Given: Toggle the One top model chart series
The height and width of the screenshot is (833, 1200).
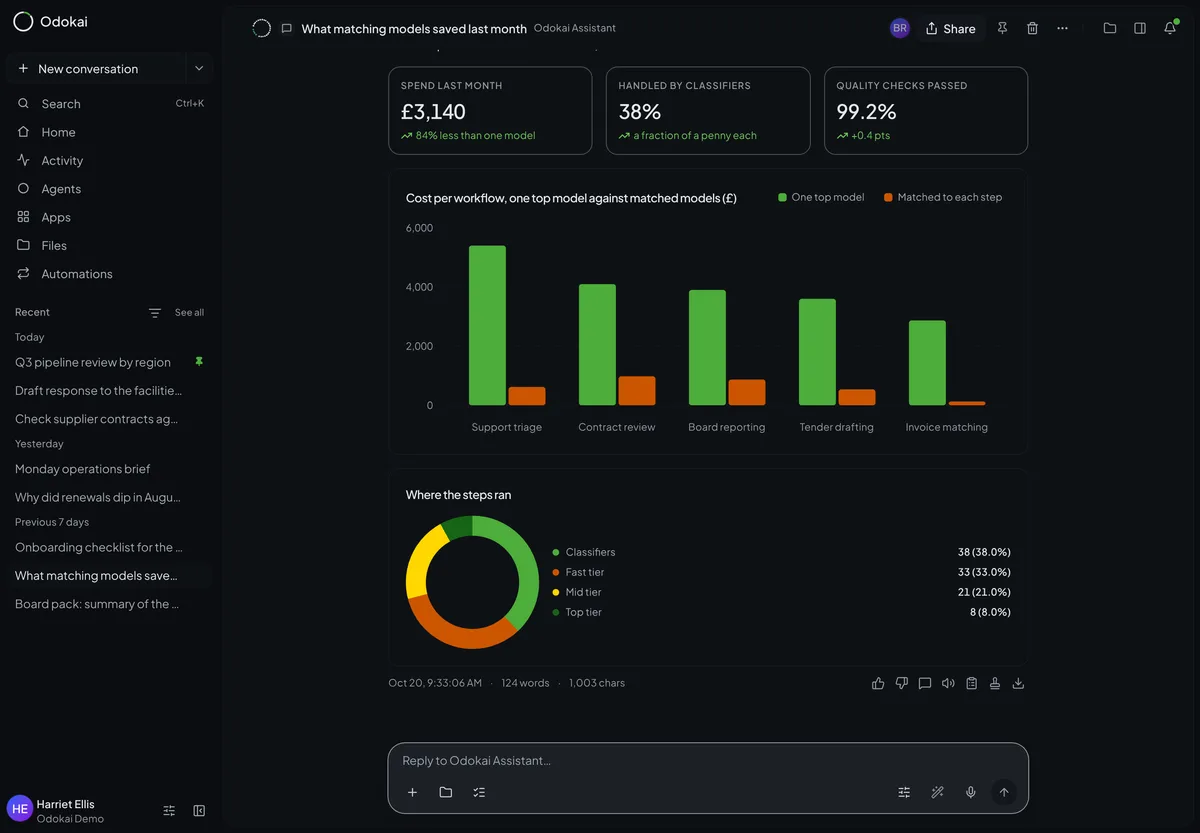Looking at the screenshot, I should pos(821,197).
